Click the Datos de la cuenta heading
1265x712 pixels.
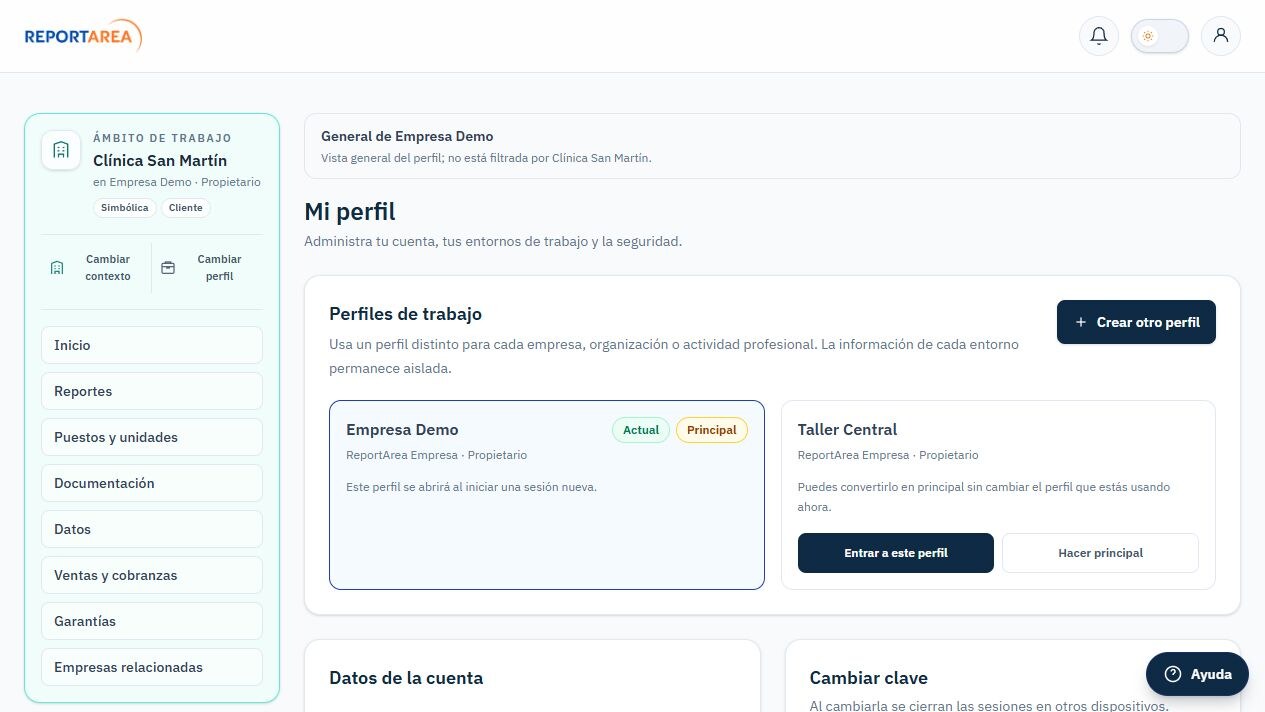[406, 678]
